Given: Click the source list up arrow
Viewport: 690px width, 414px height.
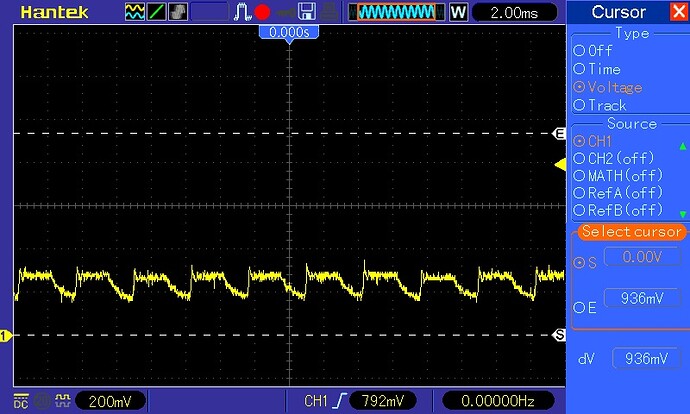Looking at the screenshot, I should pos(683,146).
